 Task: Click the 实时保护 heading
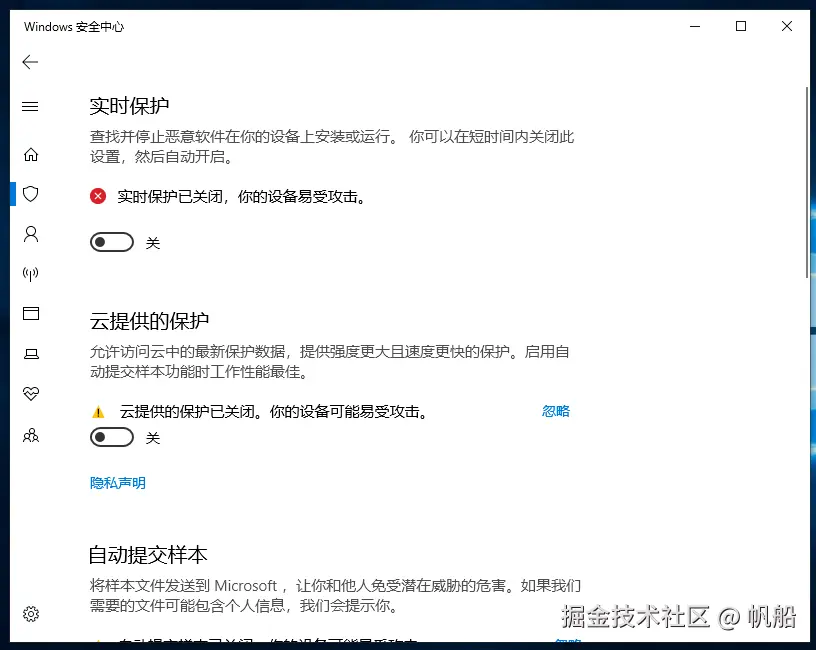point(129,106)
